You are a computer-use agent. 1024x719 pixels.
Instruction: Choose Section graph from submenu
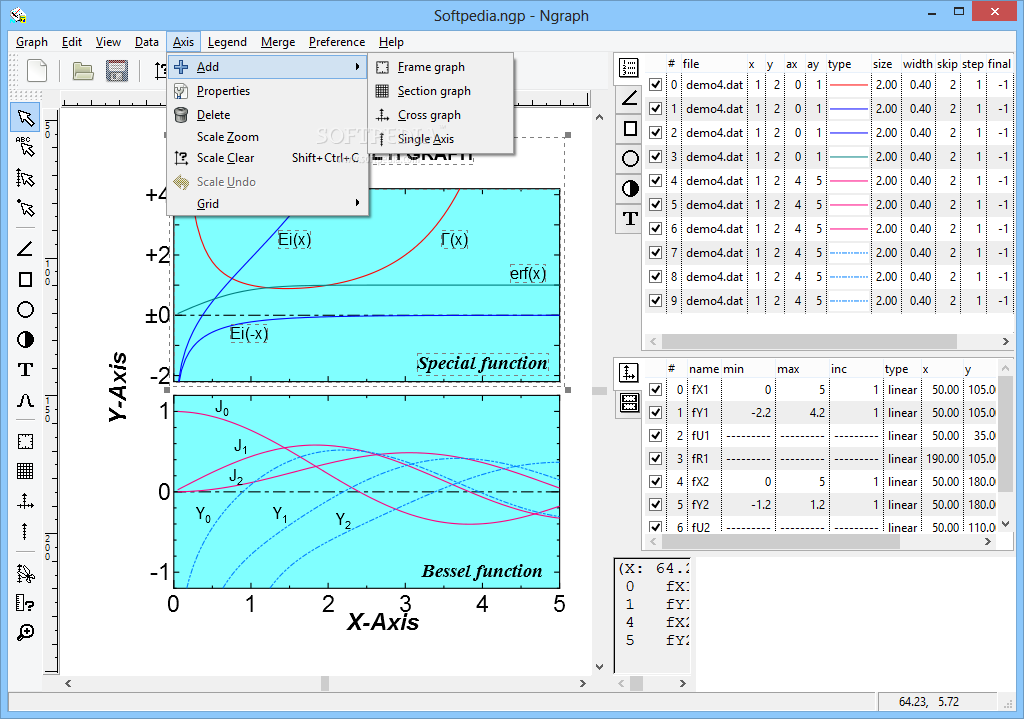coord(441,91)
